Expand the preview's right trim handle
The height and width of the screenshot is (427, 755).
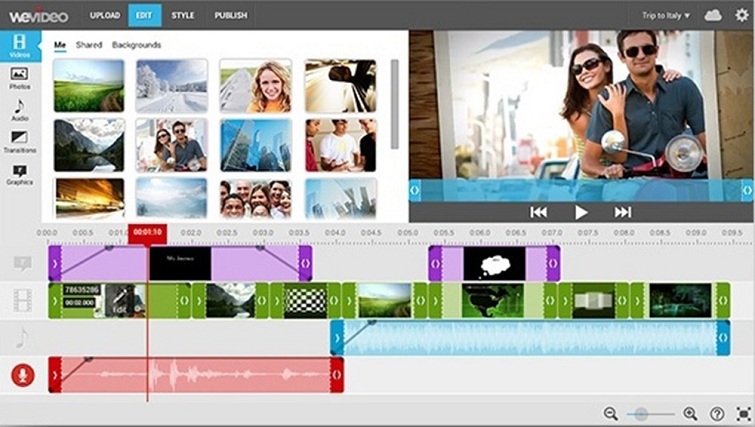(x=747, y=189)
